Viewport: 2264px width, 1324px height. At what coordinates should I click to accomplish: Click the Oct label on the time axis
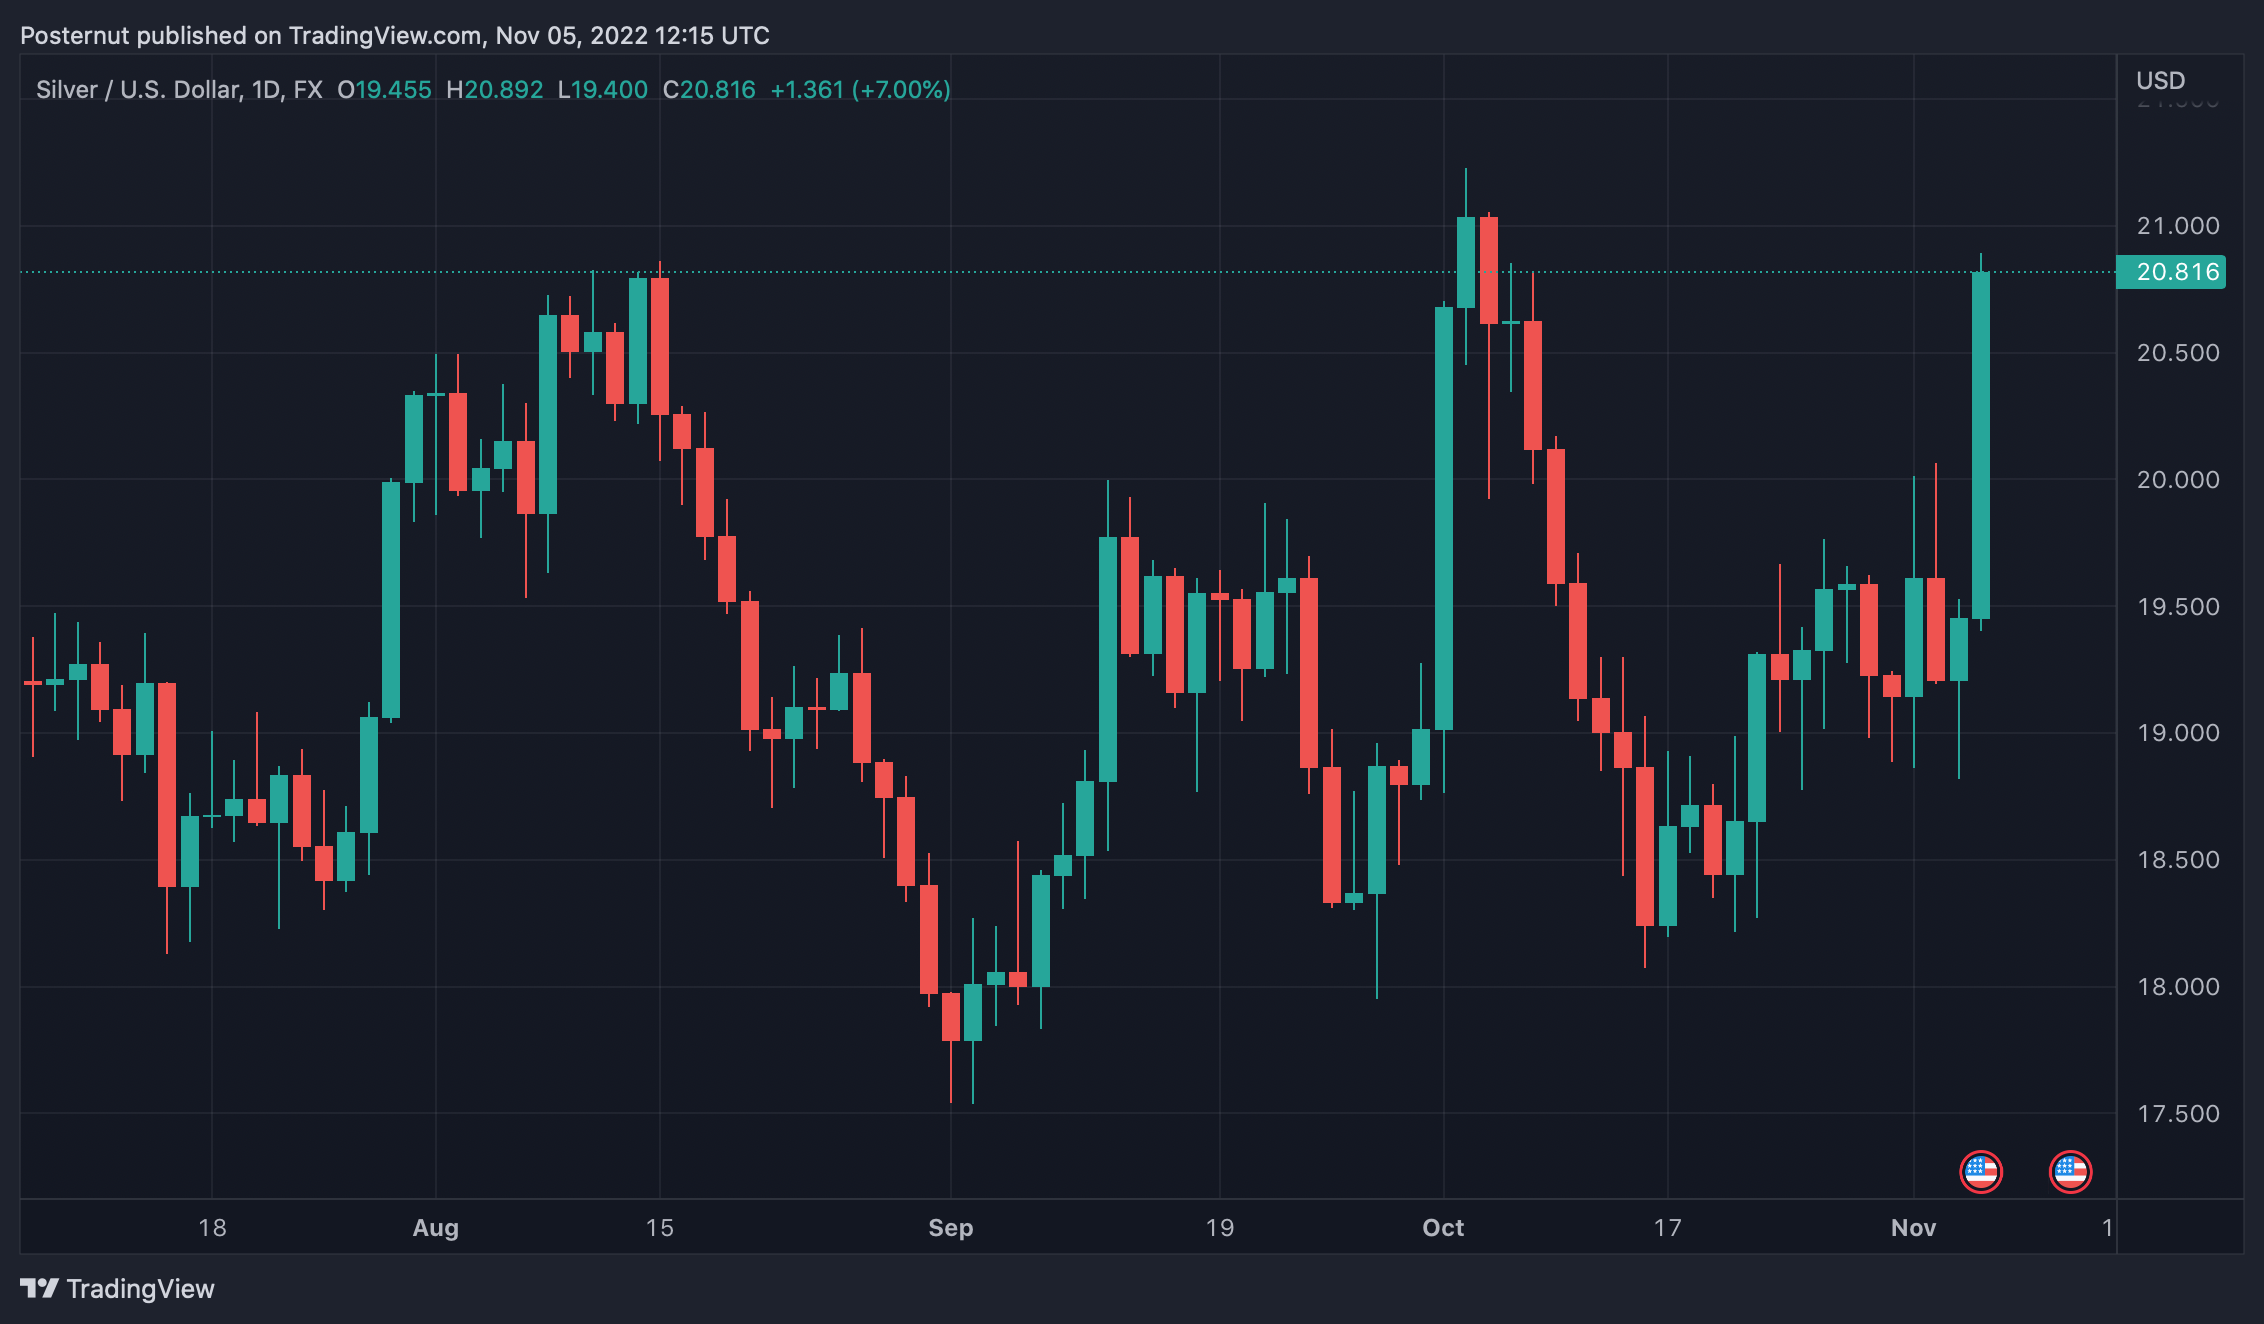point(1443,1228)
